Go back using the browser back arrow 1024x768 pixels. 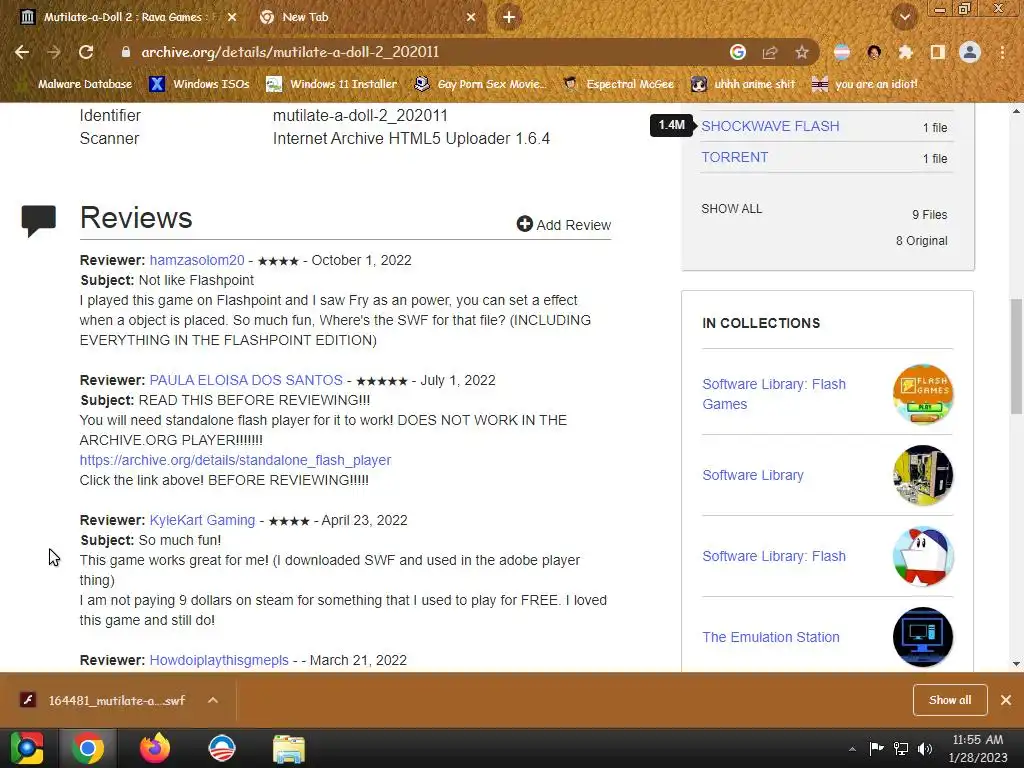point(22,52)
